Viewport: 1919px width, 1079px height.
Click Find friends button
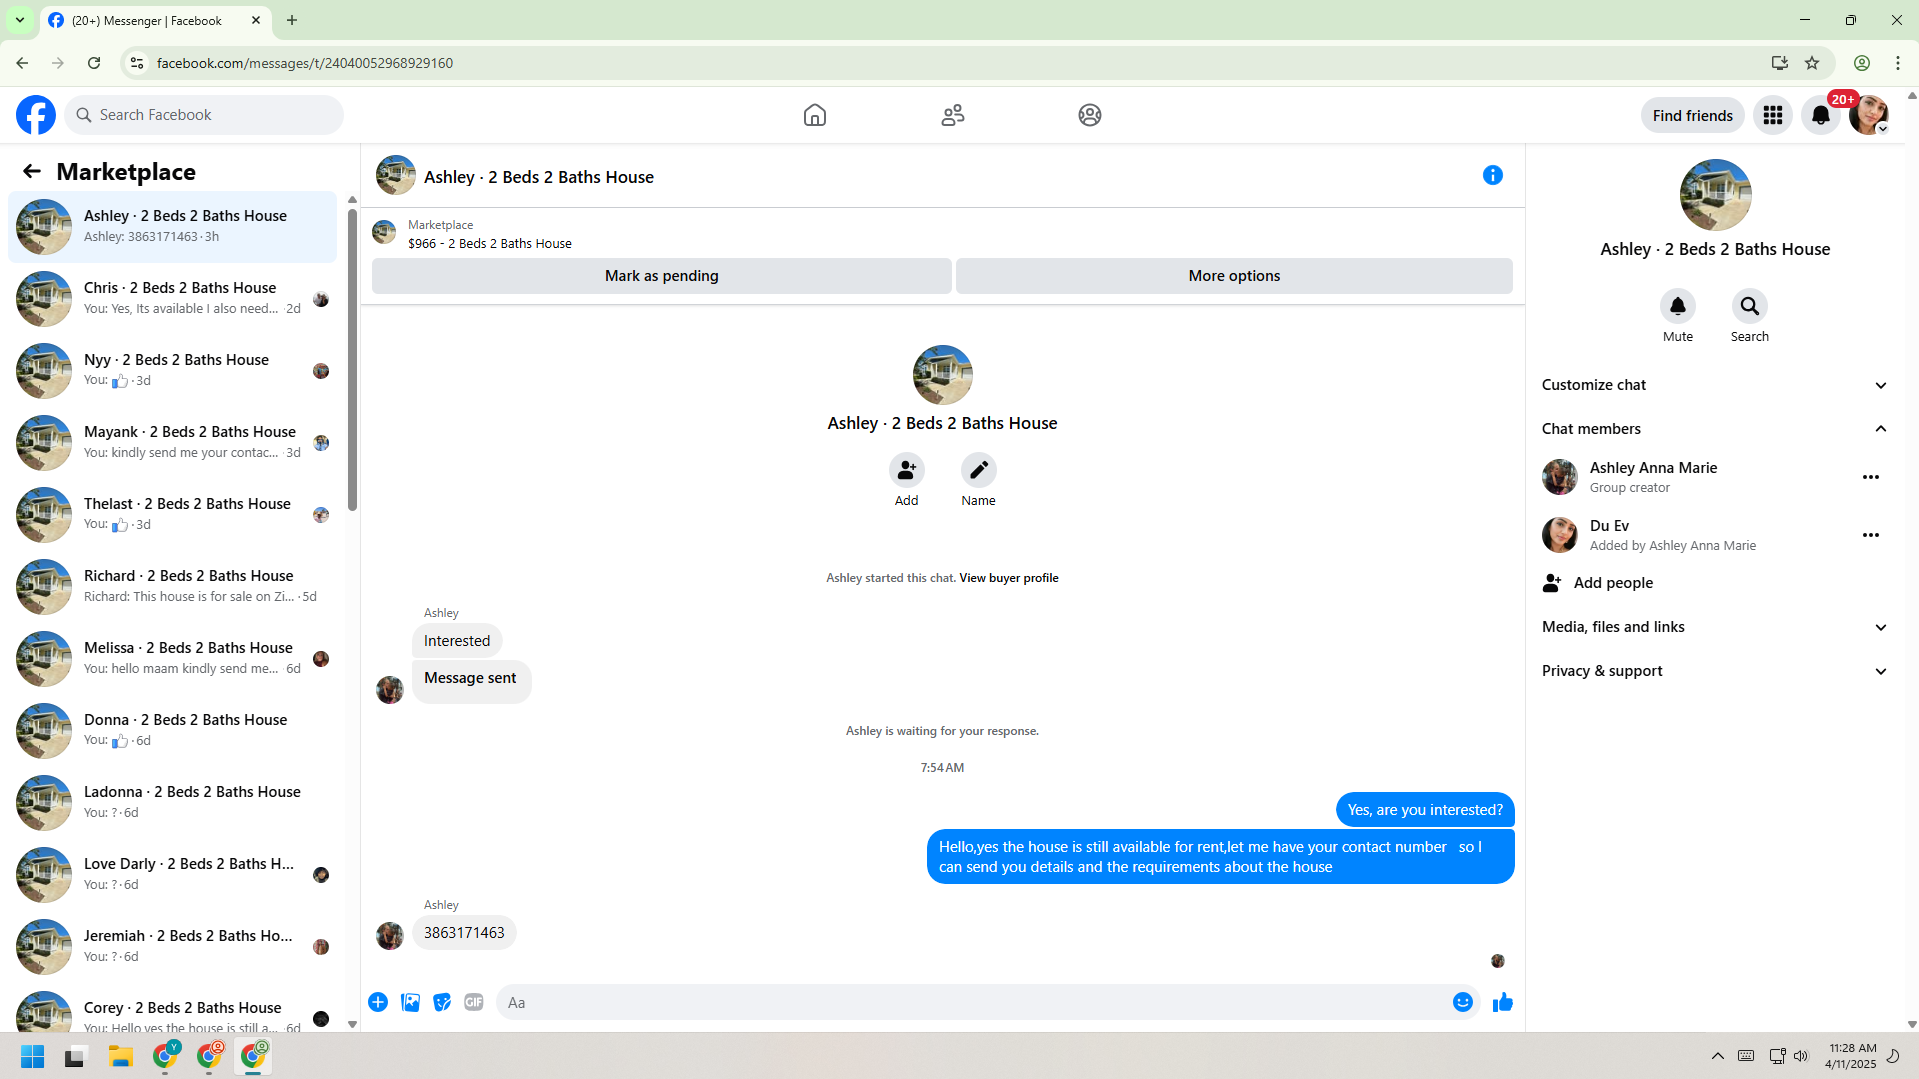(1692, 115)
